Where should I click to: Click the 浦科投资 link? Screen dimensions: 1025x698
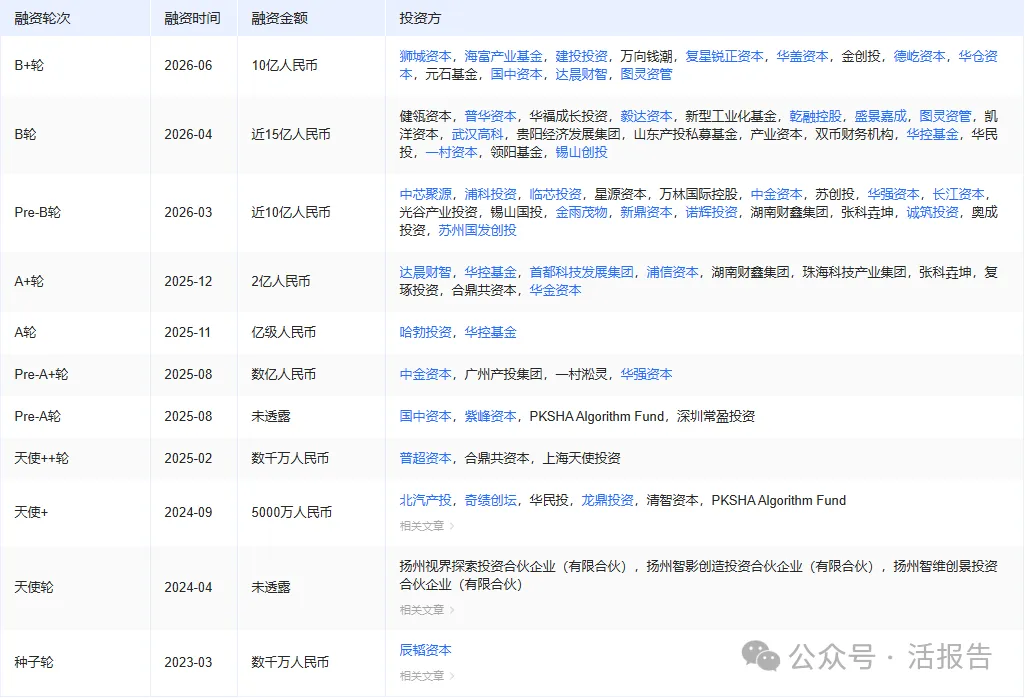[x=490, y=194]
